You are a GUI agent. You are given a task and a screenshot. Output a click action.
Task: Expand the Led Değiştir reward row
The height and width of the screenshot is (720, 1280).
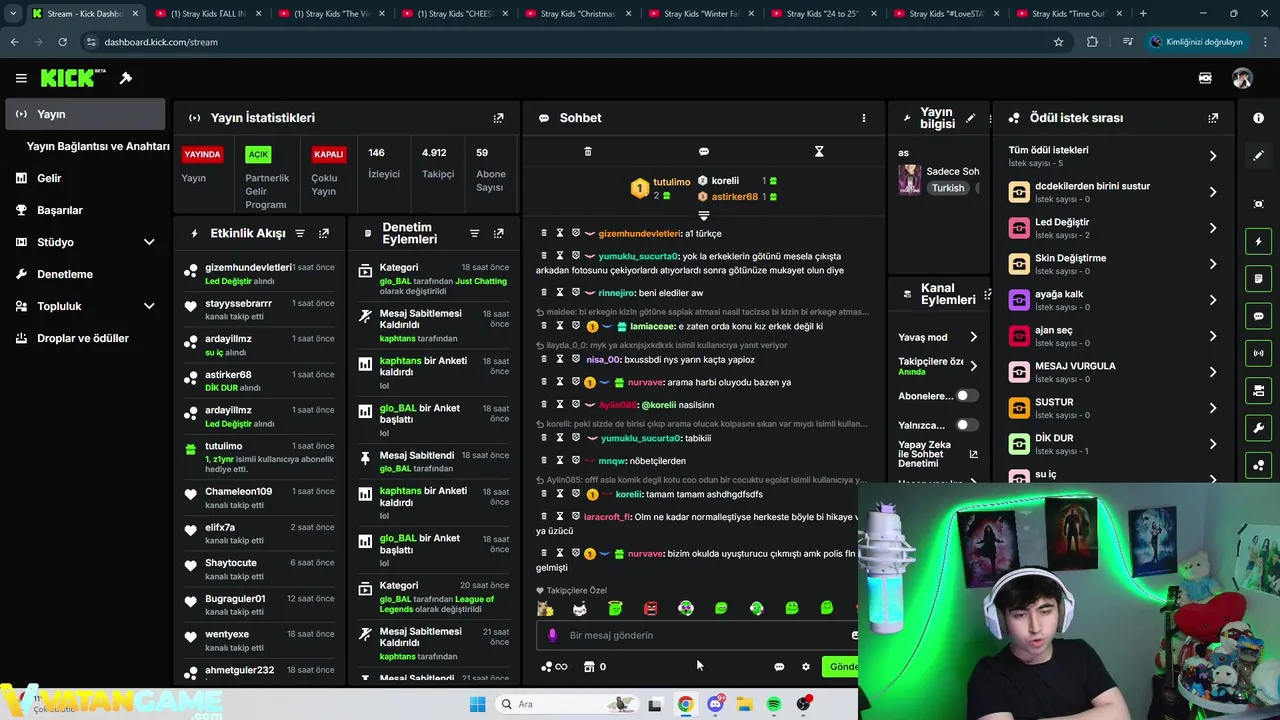(x=1213, y=228)
